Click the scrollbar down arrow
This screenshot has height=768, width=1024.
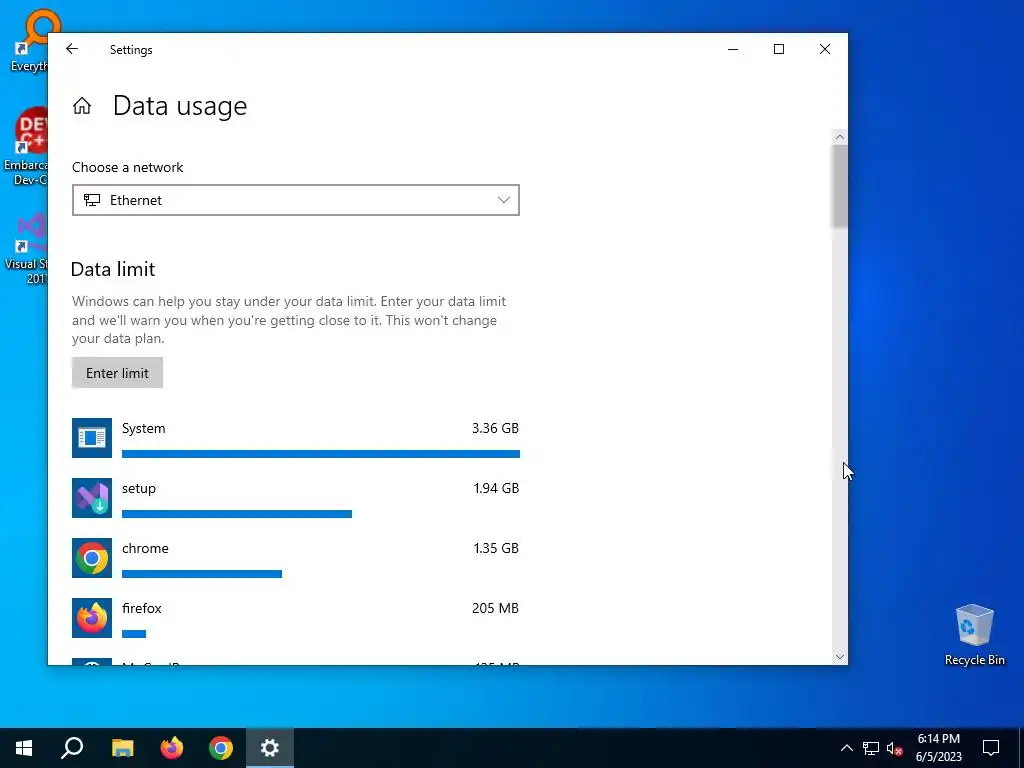840,657
